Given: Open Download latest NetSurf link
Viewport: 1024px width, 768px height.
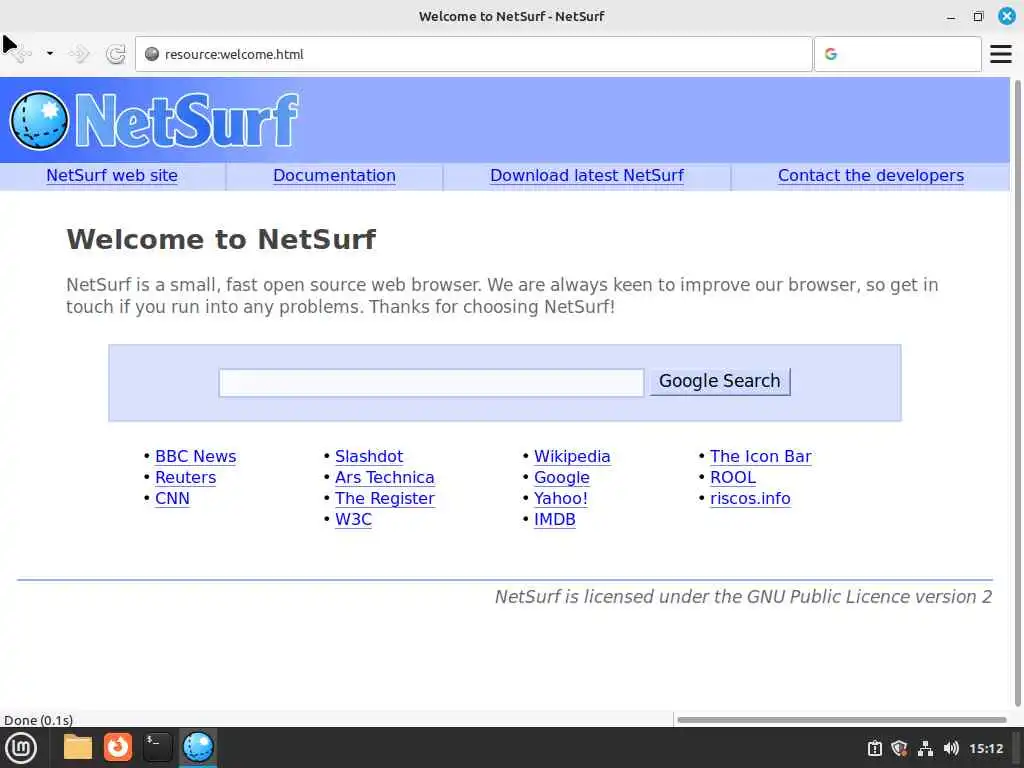Looking at the screenshot, I should click(586, 176).
